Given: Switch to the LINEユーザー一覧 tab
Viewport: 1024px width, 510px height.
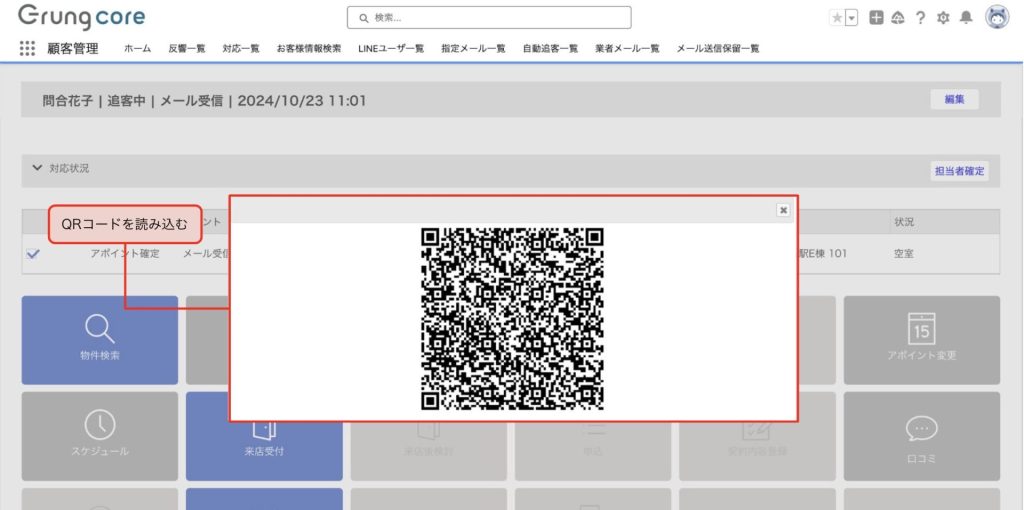Looking at the screenshot, I should pos(391,48).
